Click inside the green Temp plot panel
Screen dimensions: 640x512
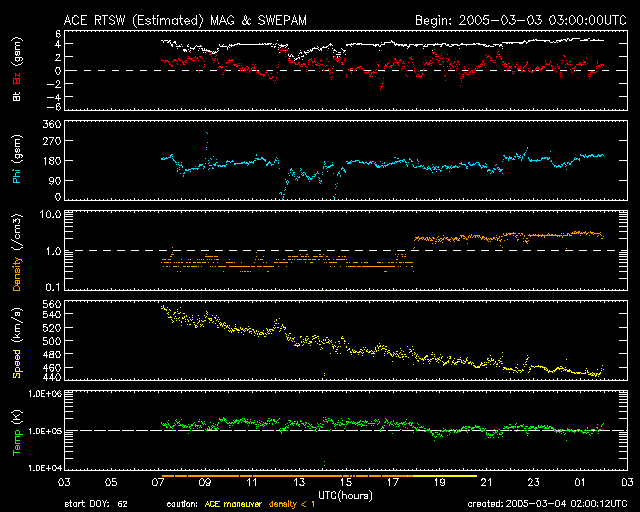(346, 431)
